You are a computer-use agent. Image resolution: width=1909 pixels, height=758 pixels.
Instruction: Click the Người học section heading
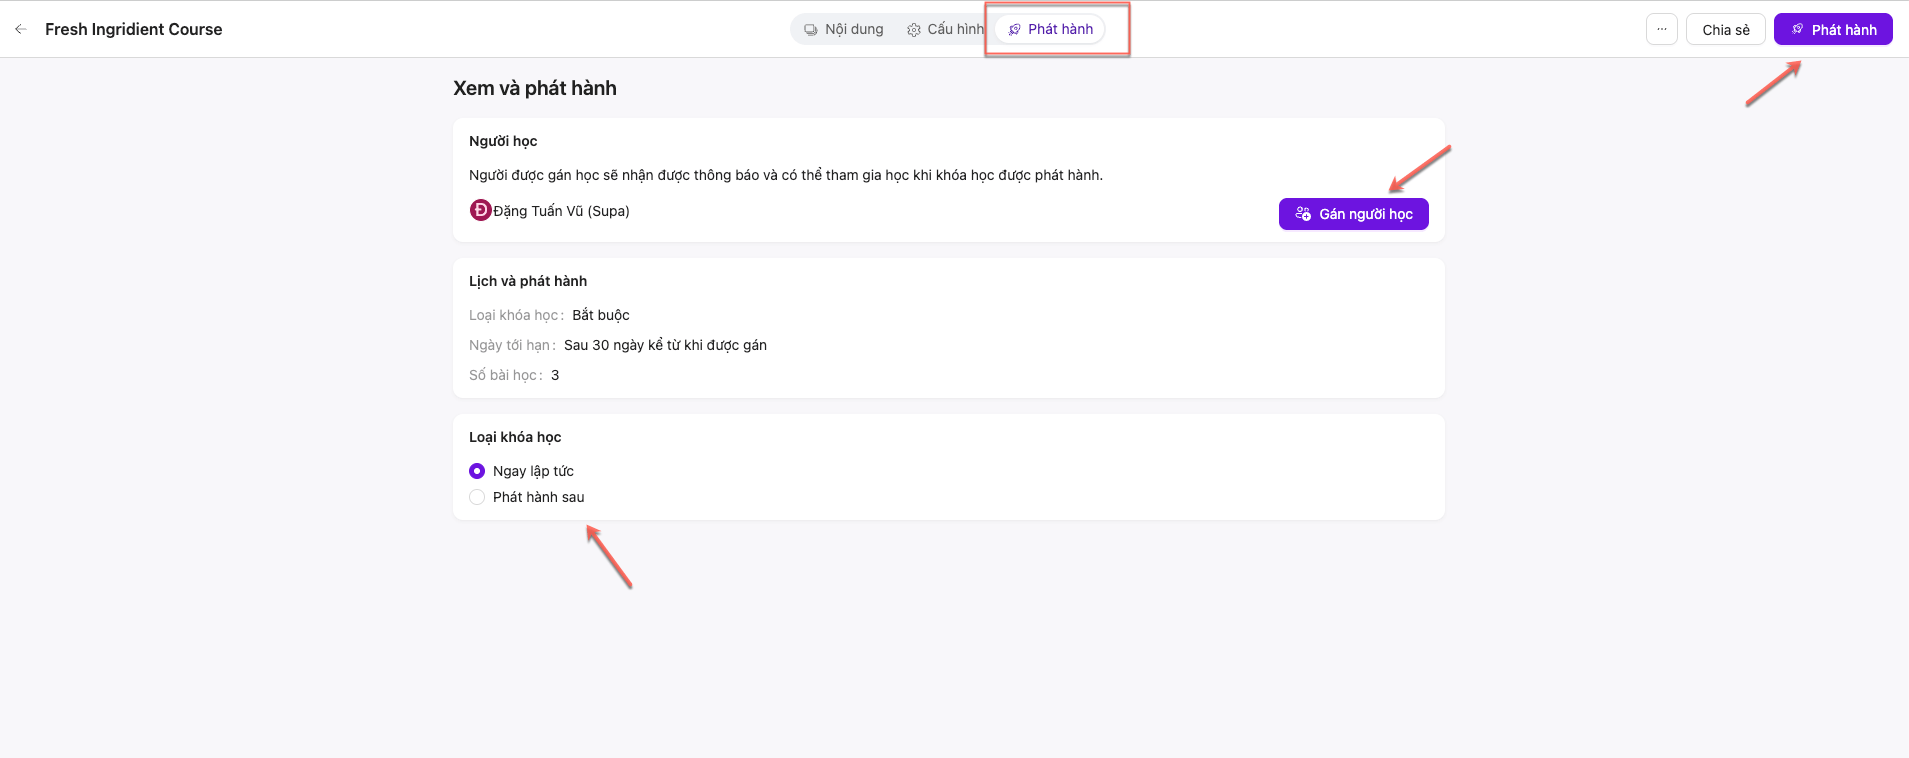click(503, 141)
